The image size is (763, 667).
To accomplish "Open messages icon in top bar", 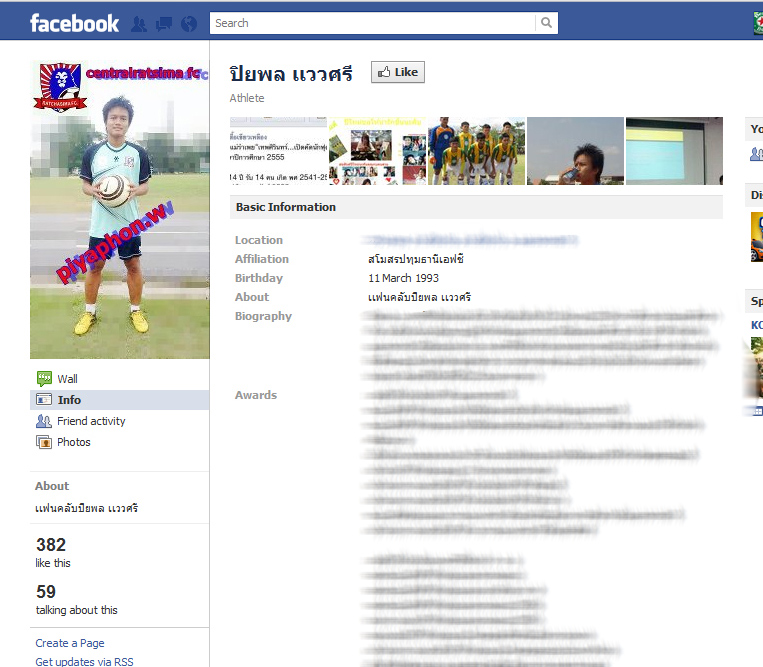I will click(164, 24).
